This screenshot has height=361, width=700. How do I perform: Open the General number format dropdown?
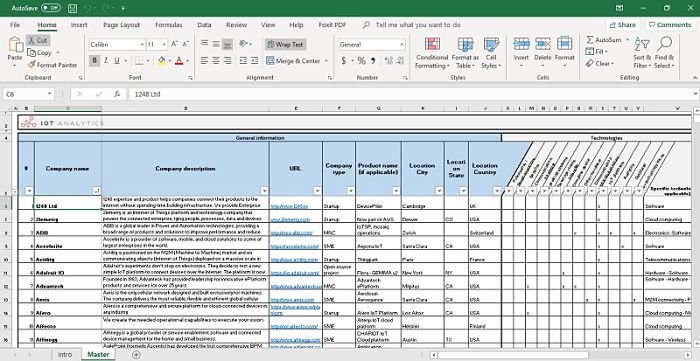[x=402, y=45]
